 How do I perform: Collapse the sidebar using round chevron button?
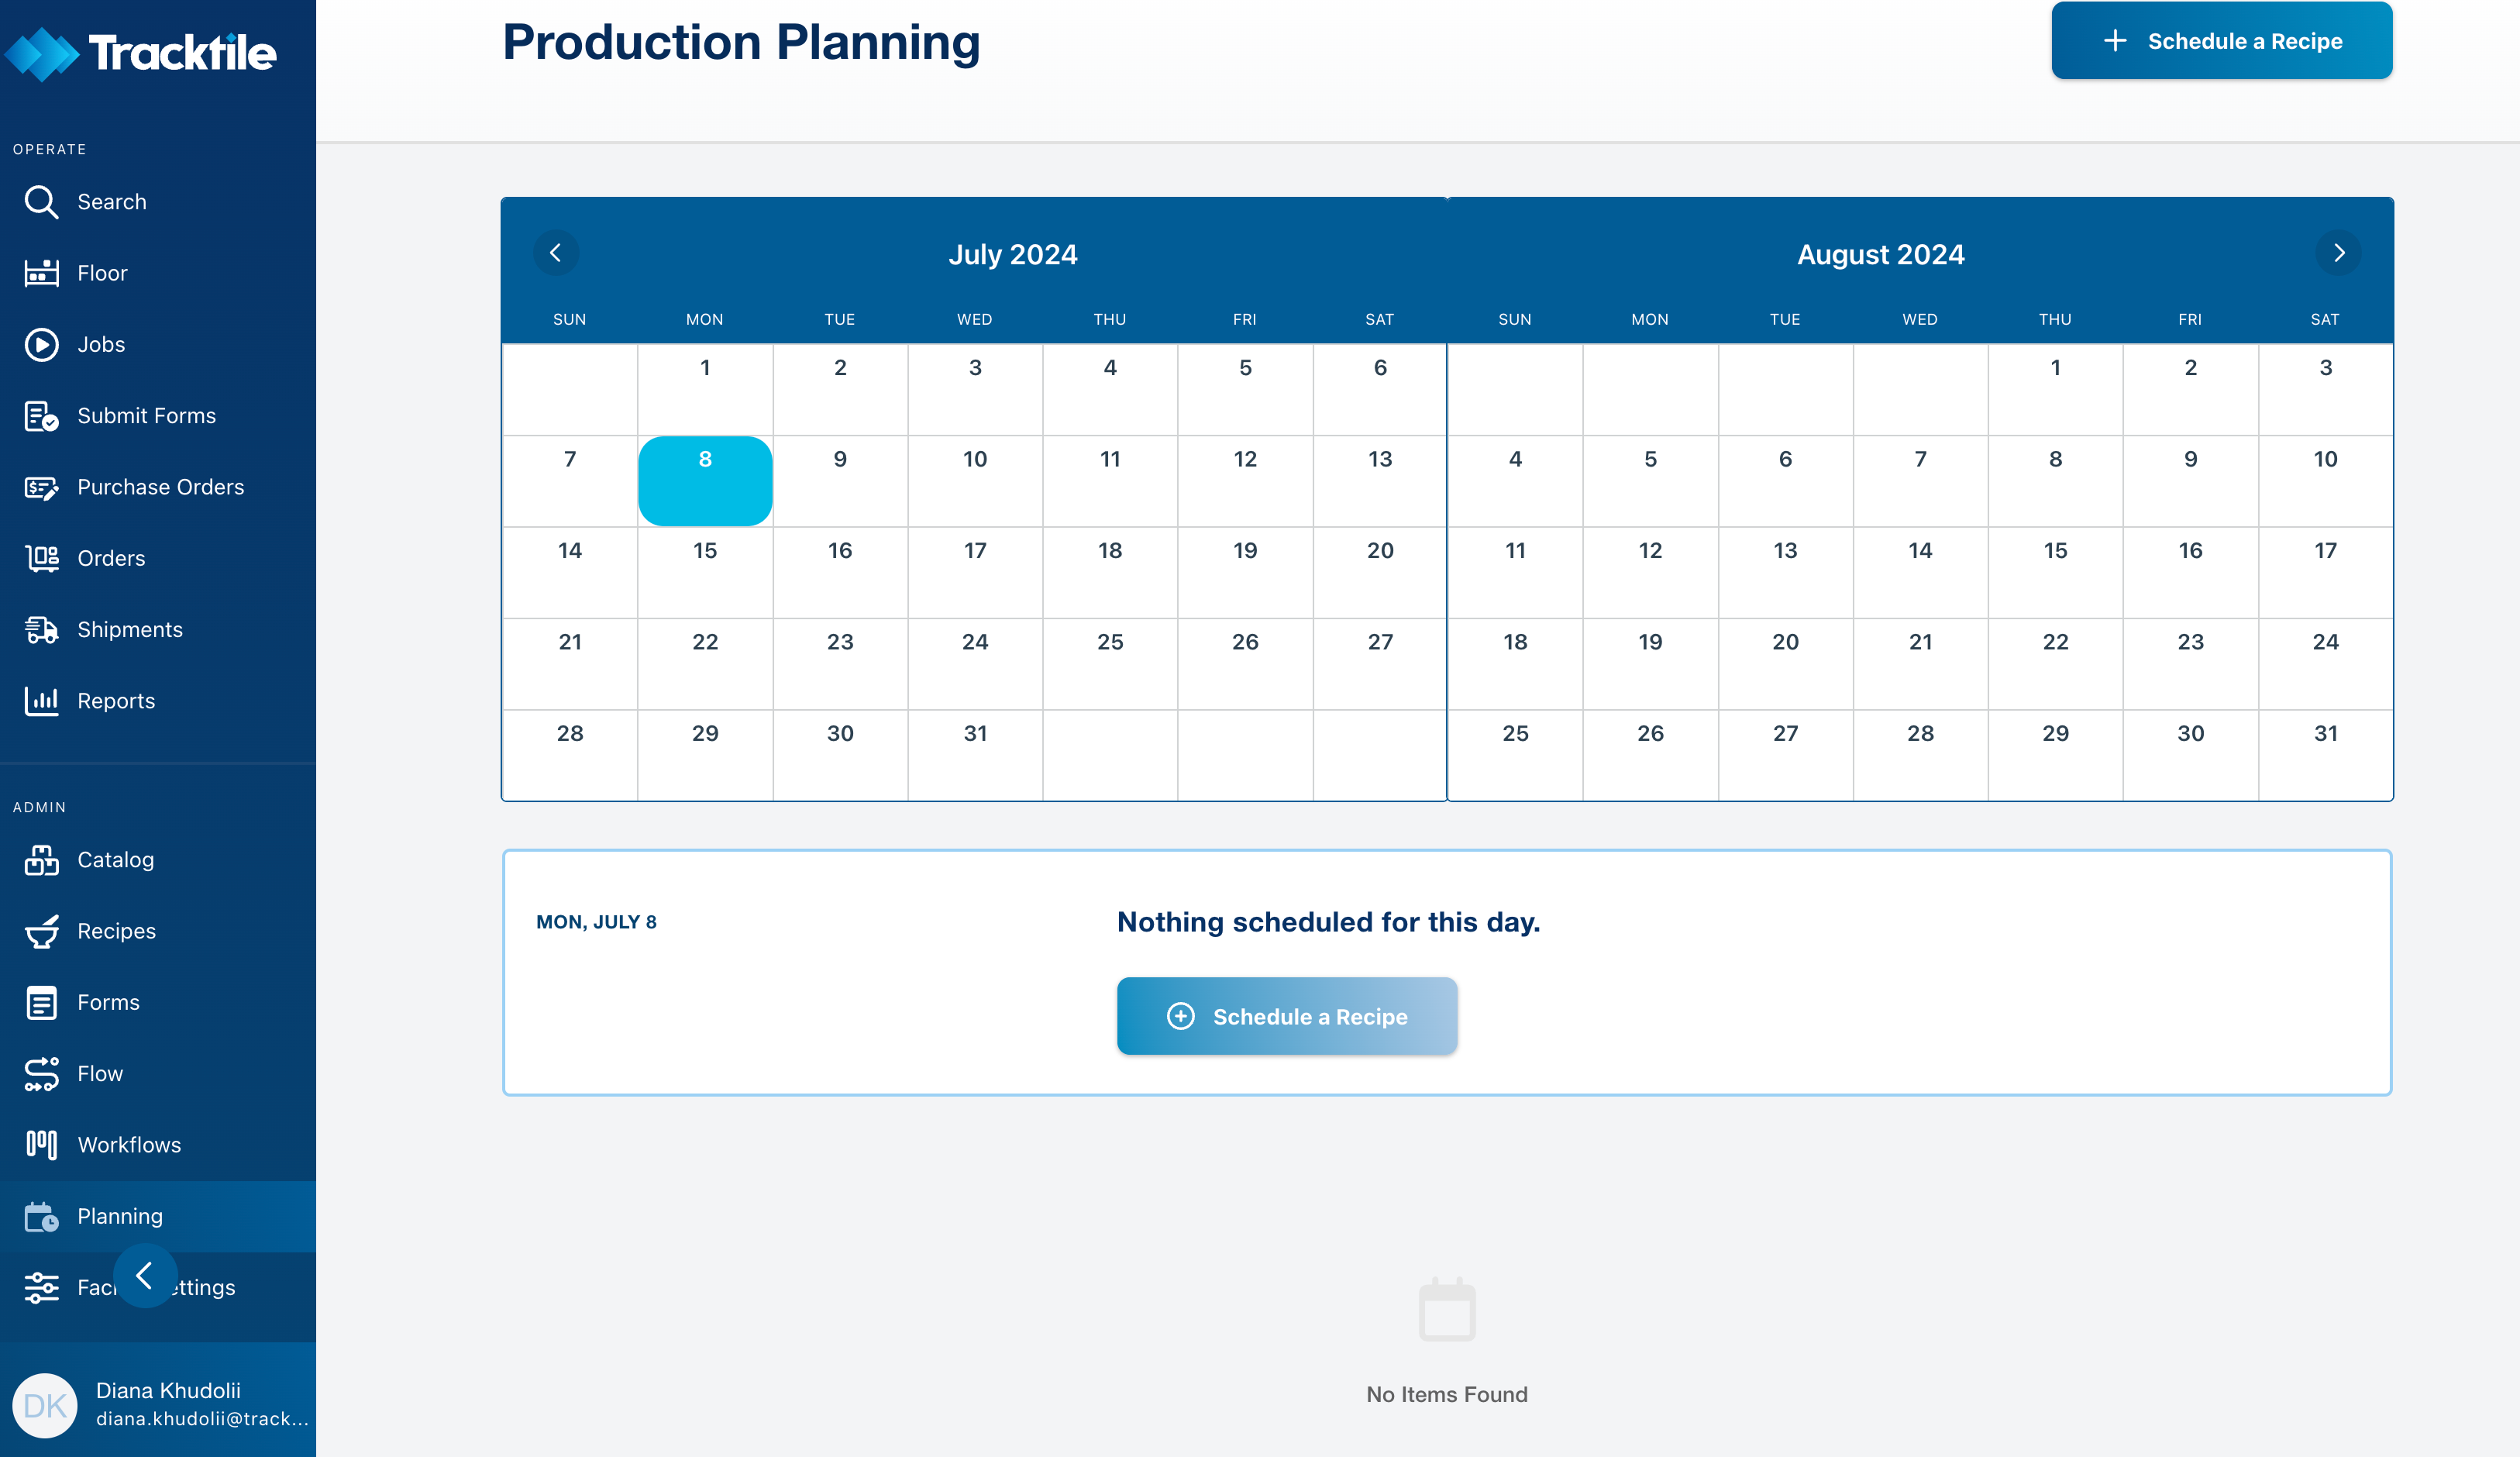tap(145, 1275)
